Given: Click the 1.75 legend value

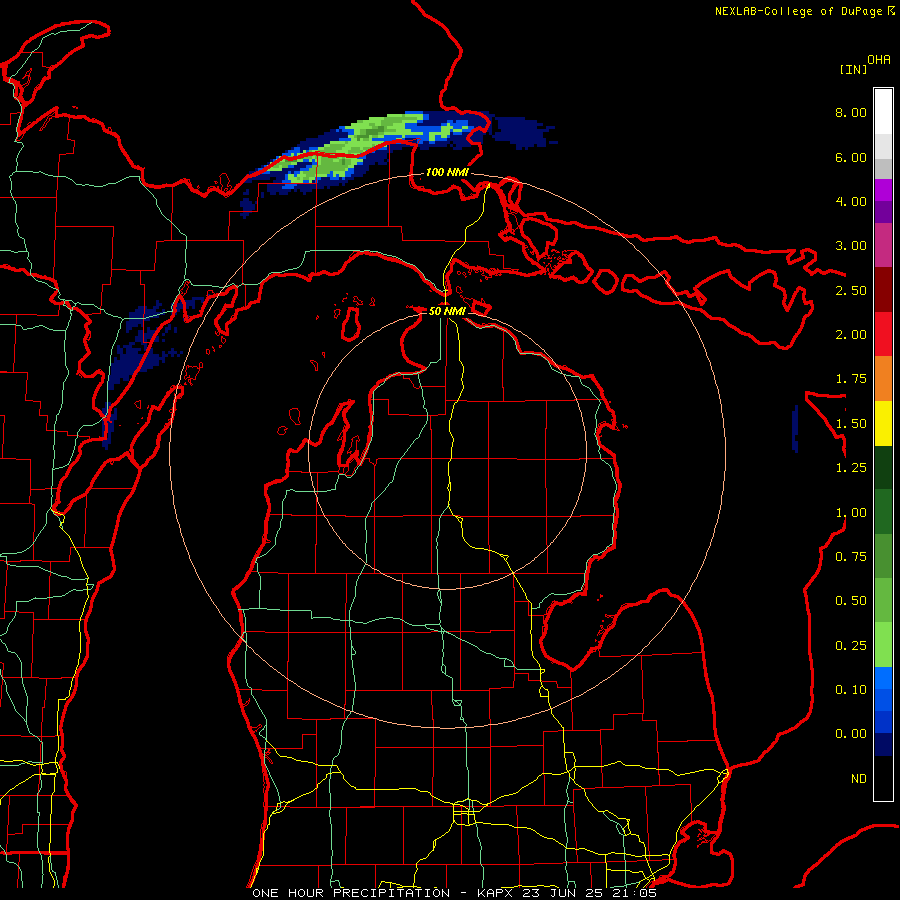Looking at the screenshot, I should pos(851,379).
